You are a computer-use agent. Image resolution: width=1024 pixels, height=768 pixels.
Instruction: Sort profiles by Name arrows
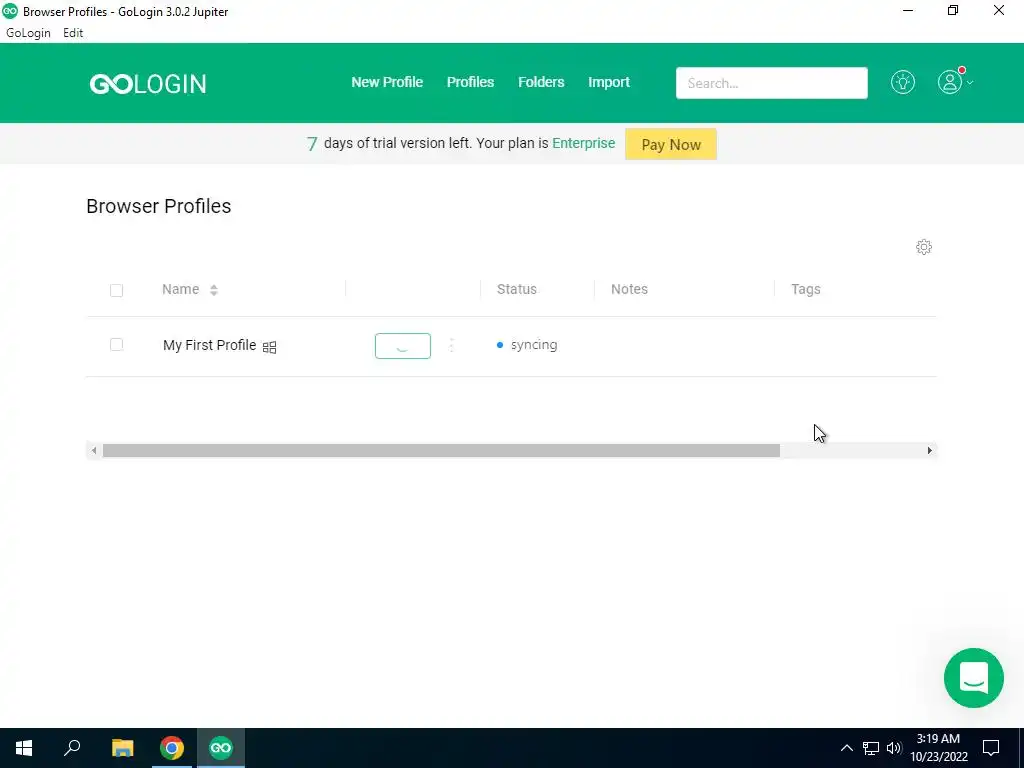tap(214, 290)
